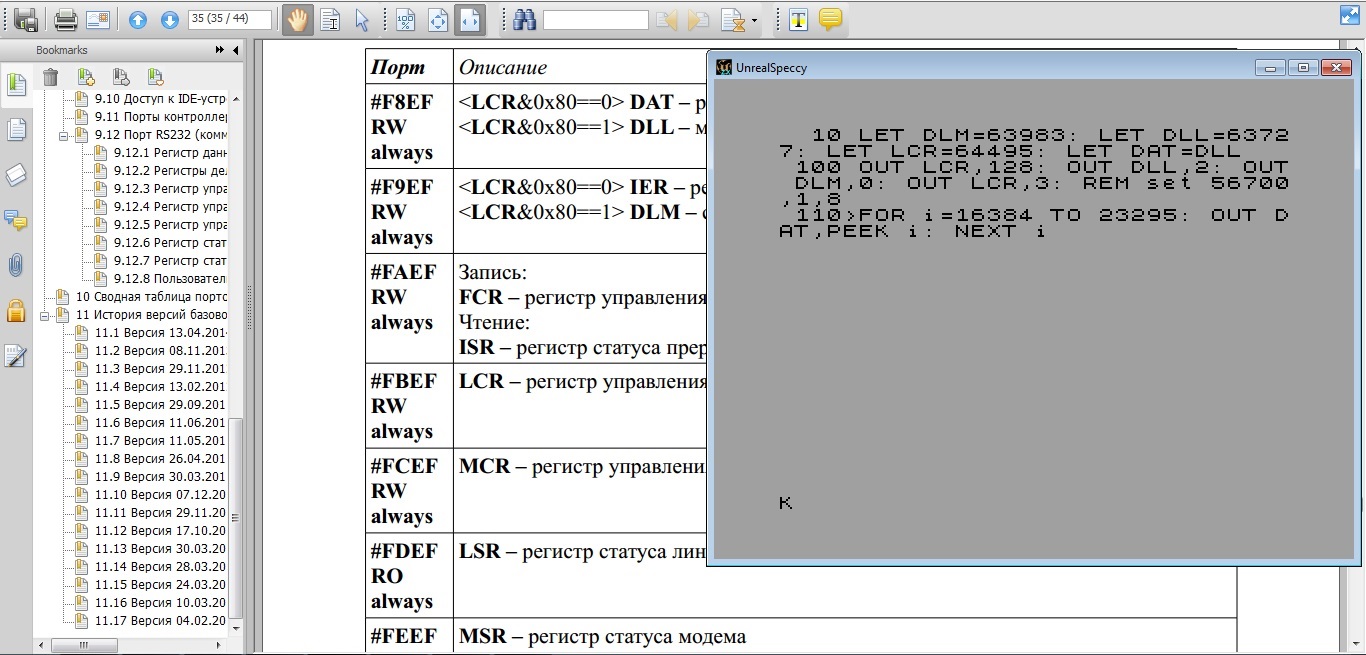This screenshot has height=655, width=1366.
Task: Go to the next page arrow
Action: tap(169, 19)
